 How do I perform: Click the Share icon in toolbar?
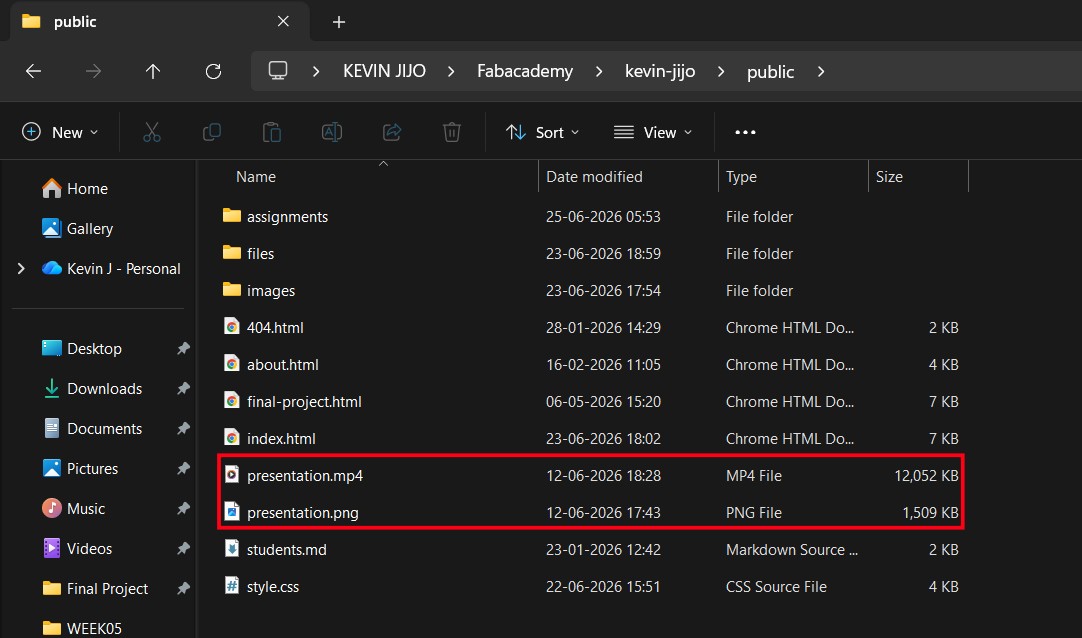(x=392, y=132)
